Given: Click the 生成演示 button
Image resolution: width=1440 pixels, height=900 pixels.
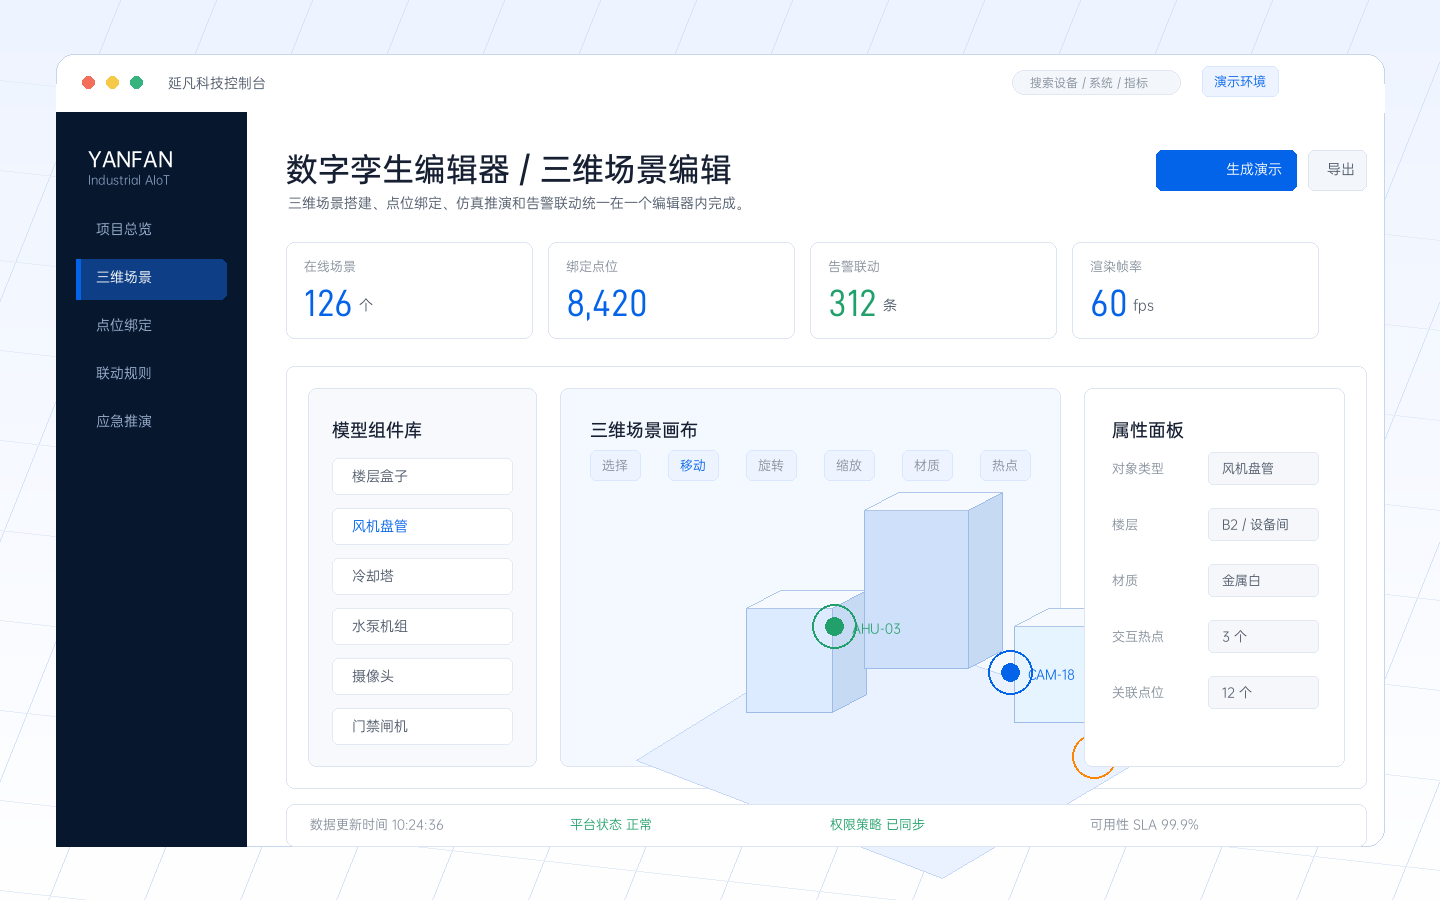Looking at the screenshot, I should click(x=1226, y=170).
